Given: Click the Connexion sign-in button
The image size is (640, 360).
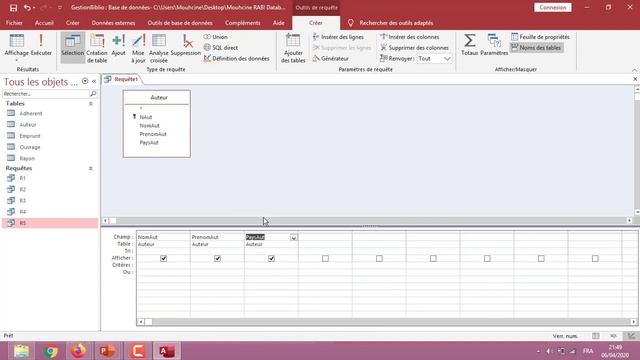Looking at the screenshot, I should (553, 7).
